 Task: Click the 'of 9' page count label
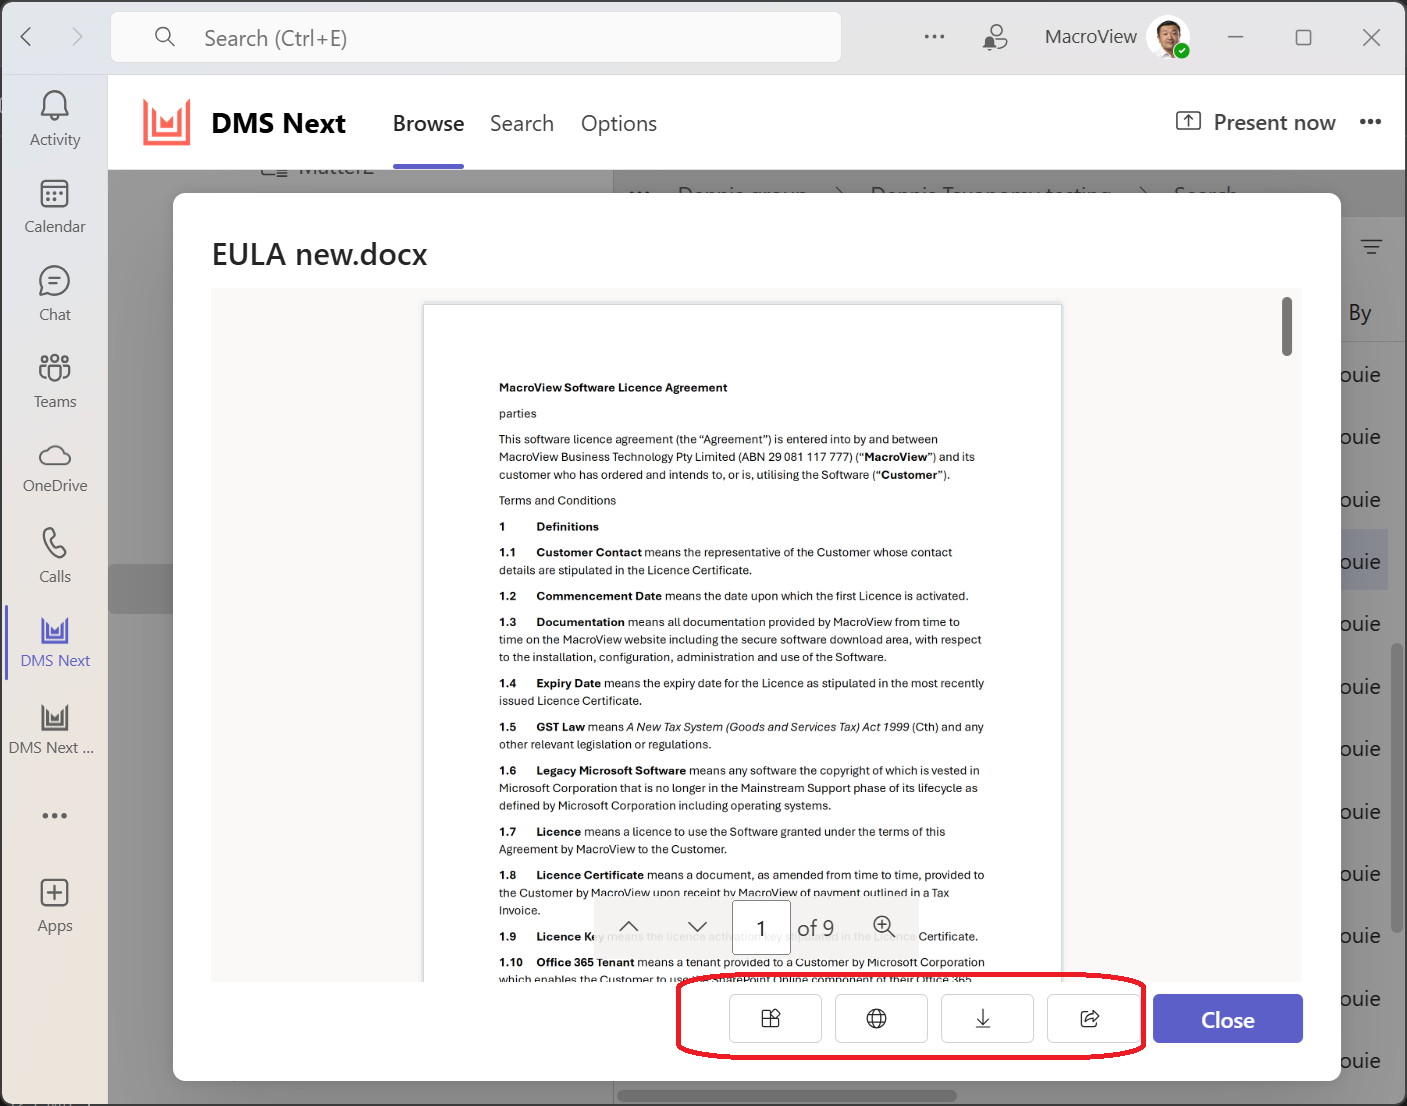(x=815, y=928)
